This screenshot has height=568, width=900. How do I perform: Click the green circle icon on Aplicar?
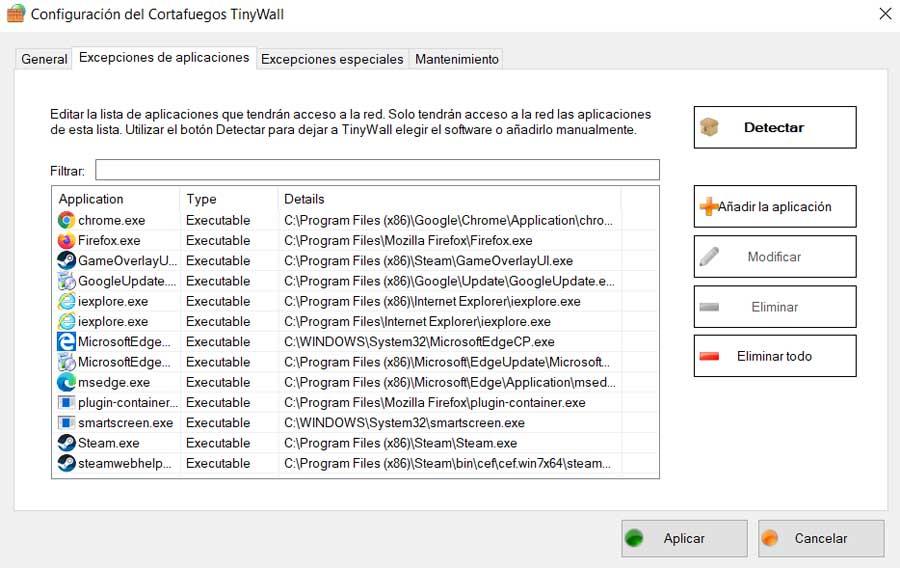coord(634,538)
